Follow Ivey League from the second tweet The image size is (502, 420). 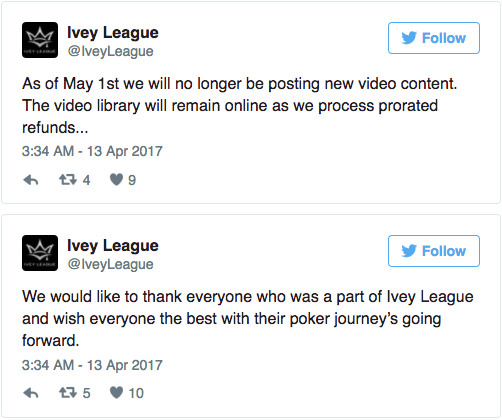434,251
